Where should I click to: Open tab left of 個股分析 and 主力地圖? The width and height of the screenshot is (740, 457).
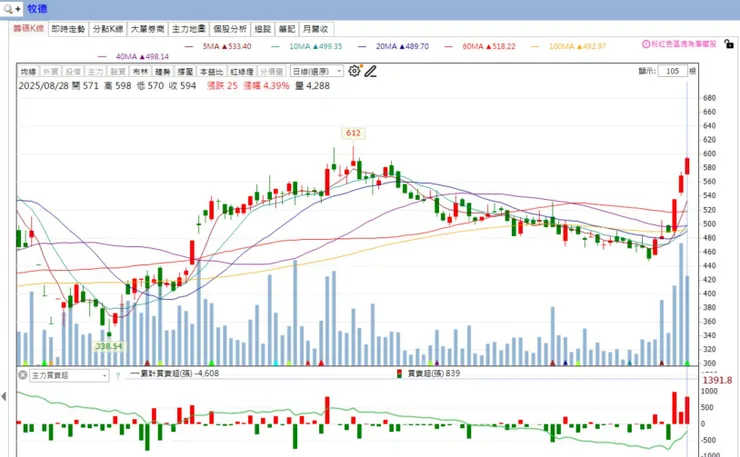(x=147, y=29)
